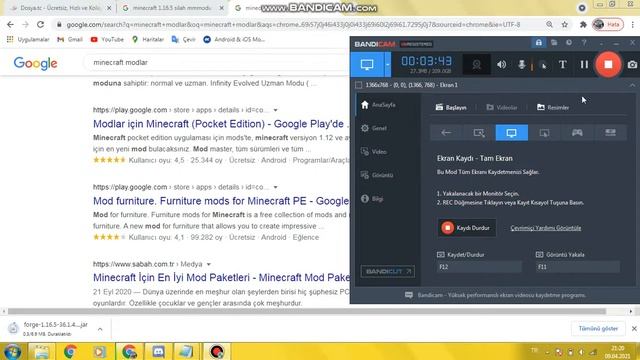Bookmark this page with the star icon
The height and width of the screenshot is (360, 640).
pyautogui.click(x=564, y=24)
